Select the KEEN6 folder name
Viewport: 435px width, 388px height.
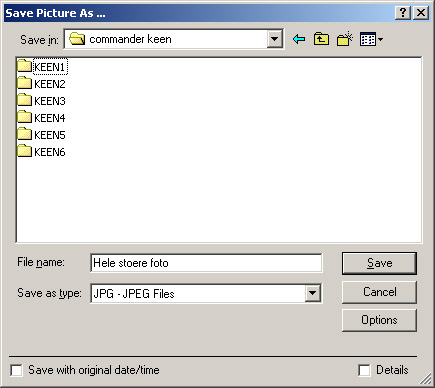(50, 152)
